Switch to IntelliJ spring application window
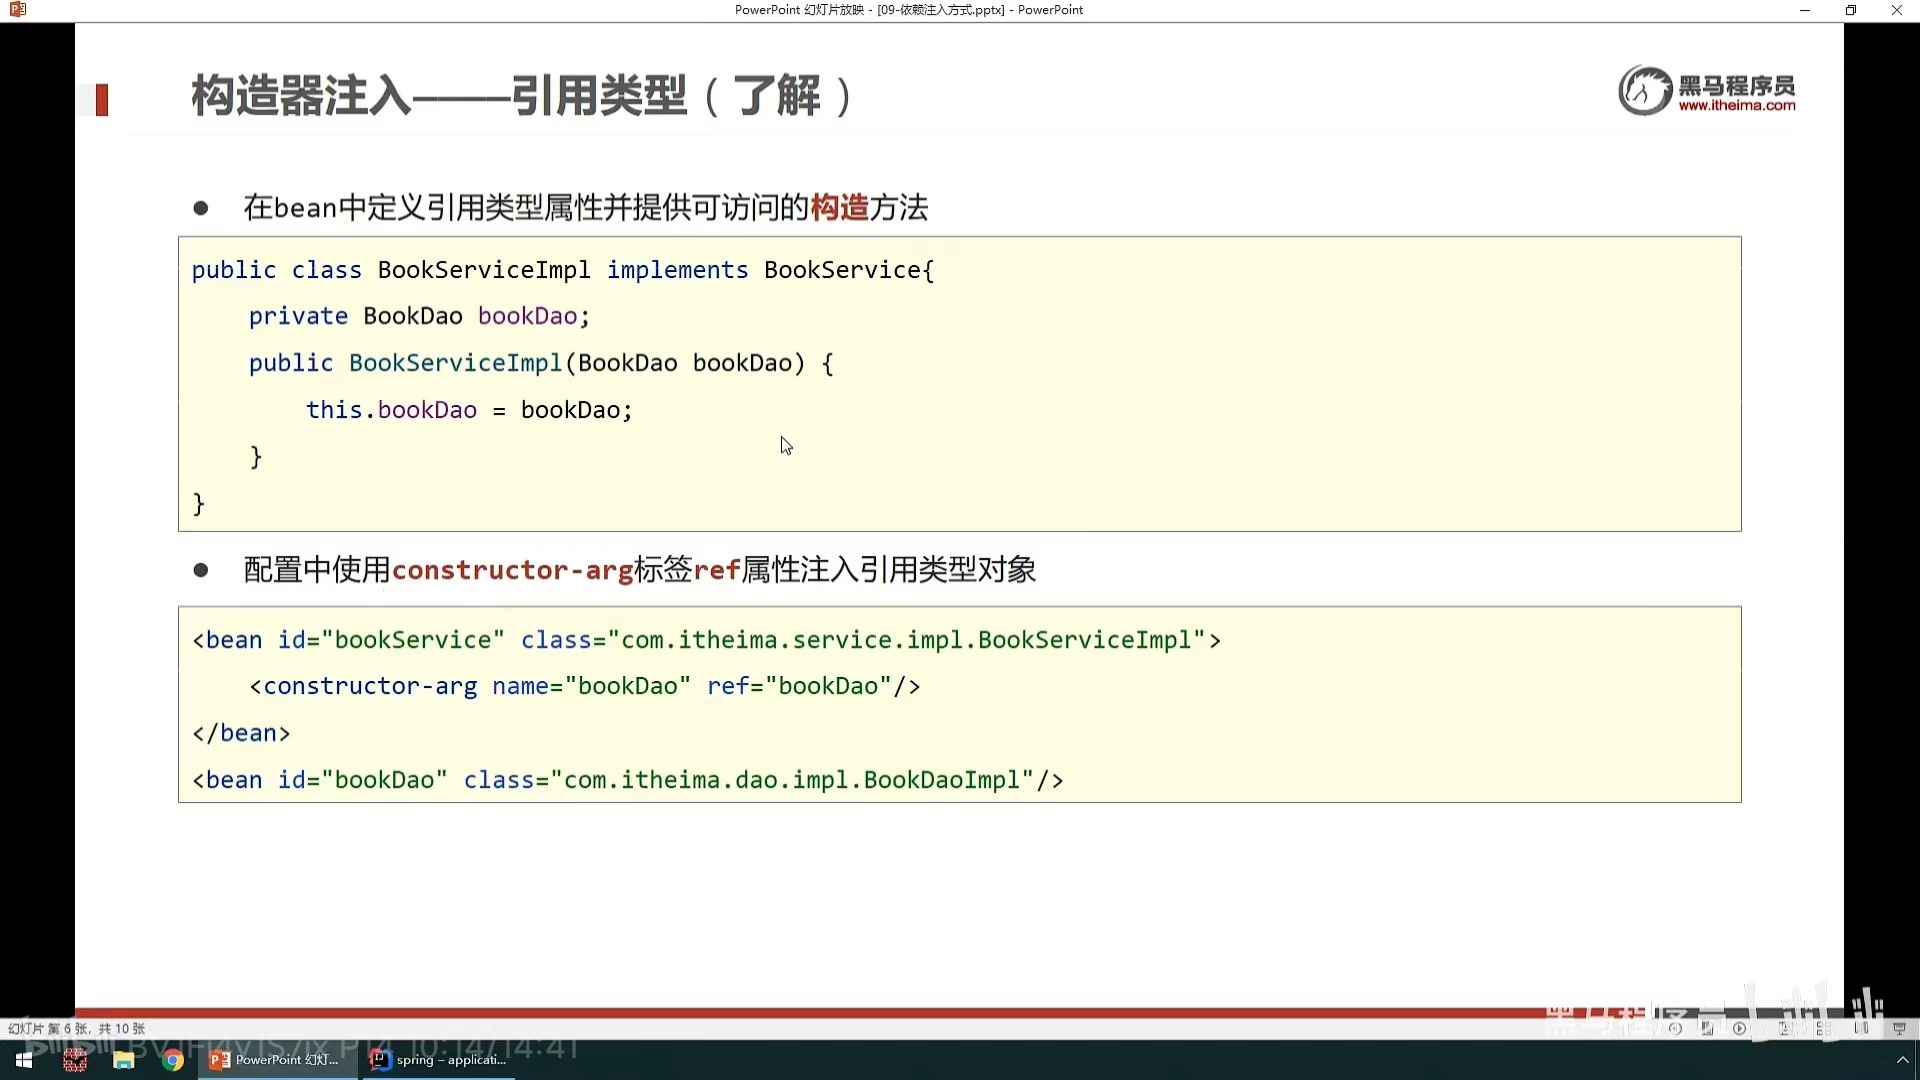Image resolution: width=1920 pixels, height=1080 pixels. click(x=439, y=1060)
